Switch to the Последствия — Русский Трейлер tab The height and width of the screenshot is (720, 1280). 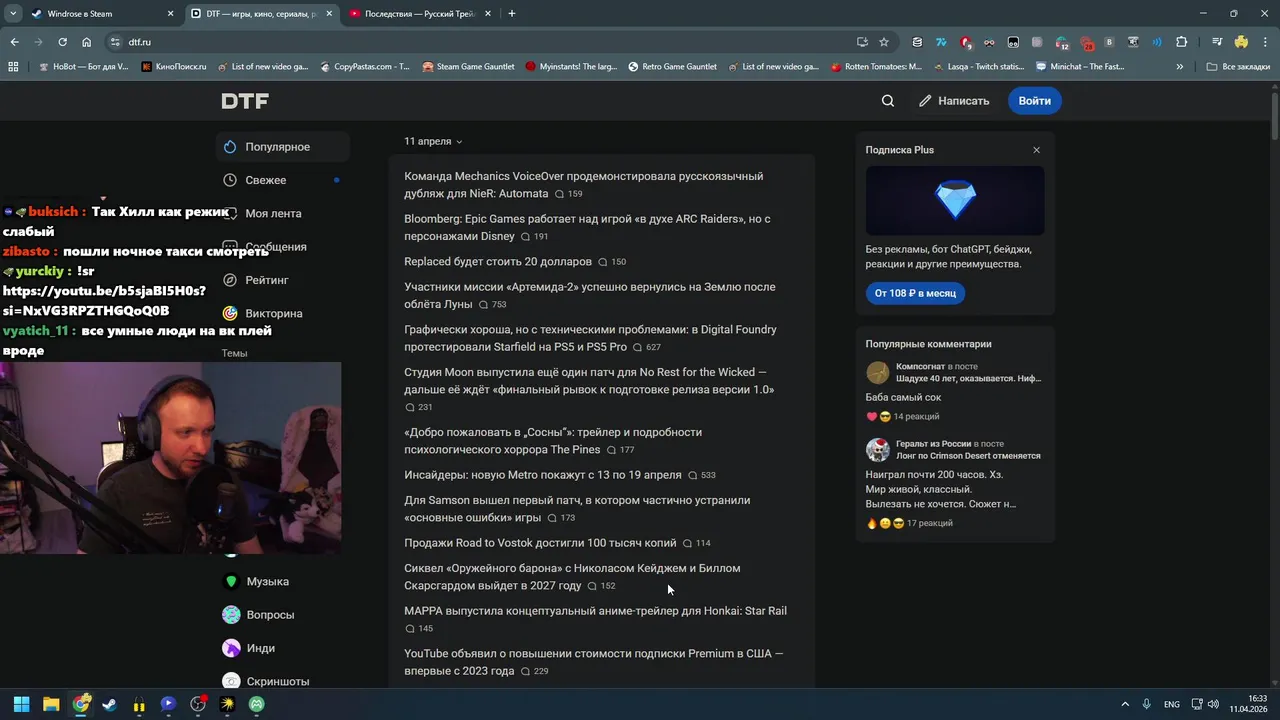(419, 14)
